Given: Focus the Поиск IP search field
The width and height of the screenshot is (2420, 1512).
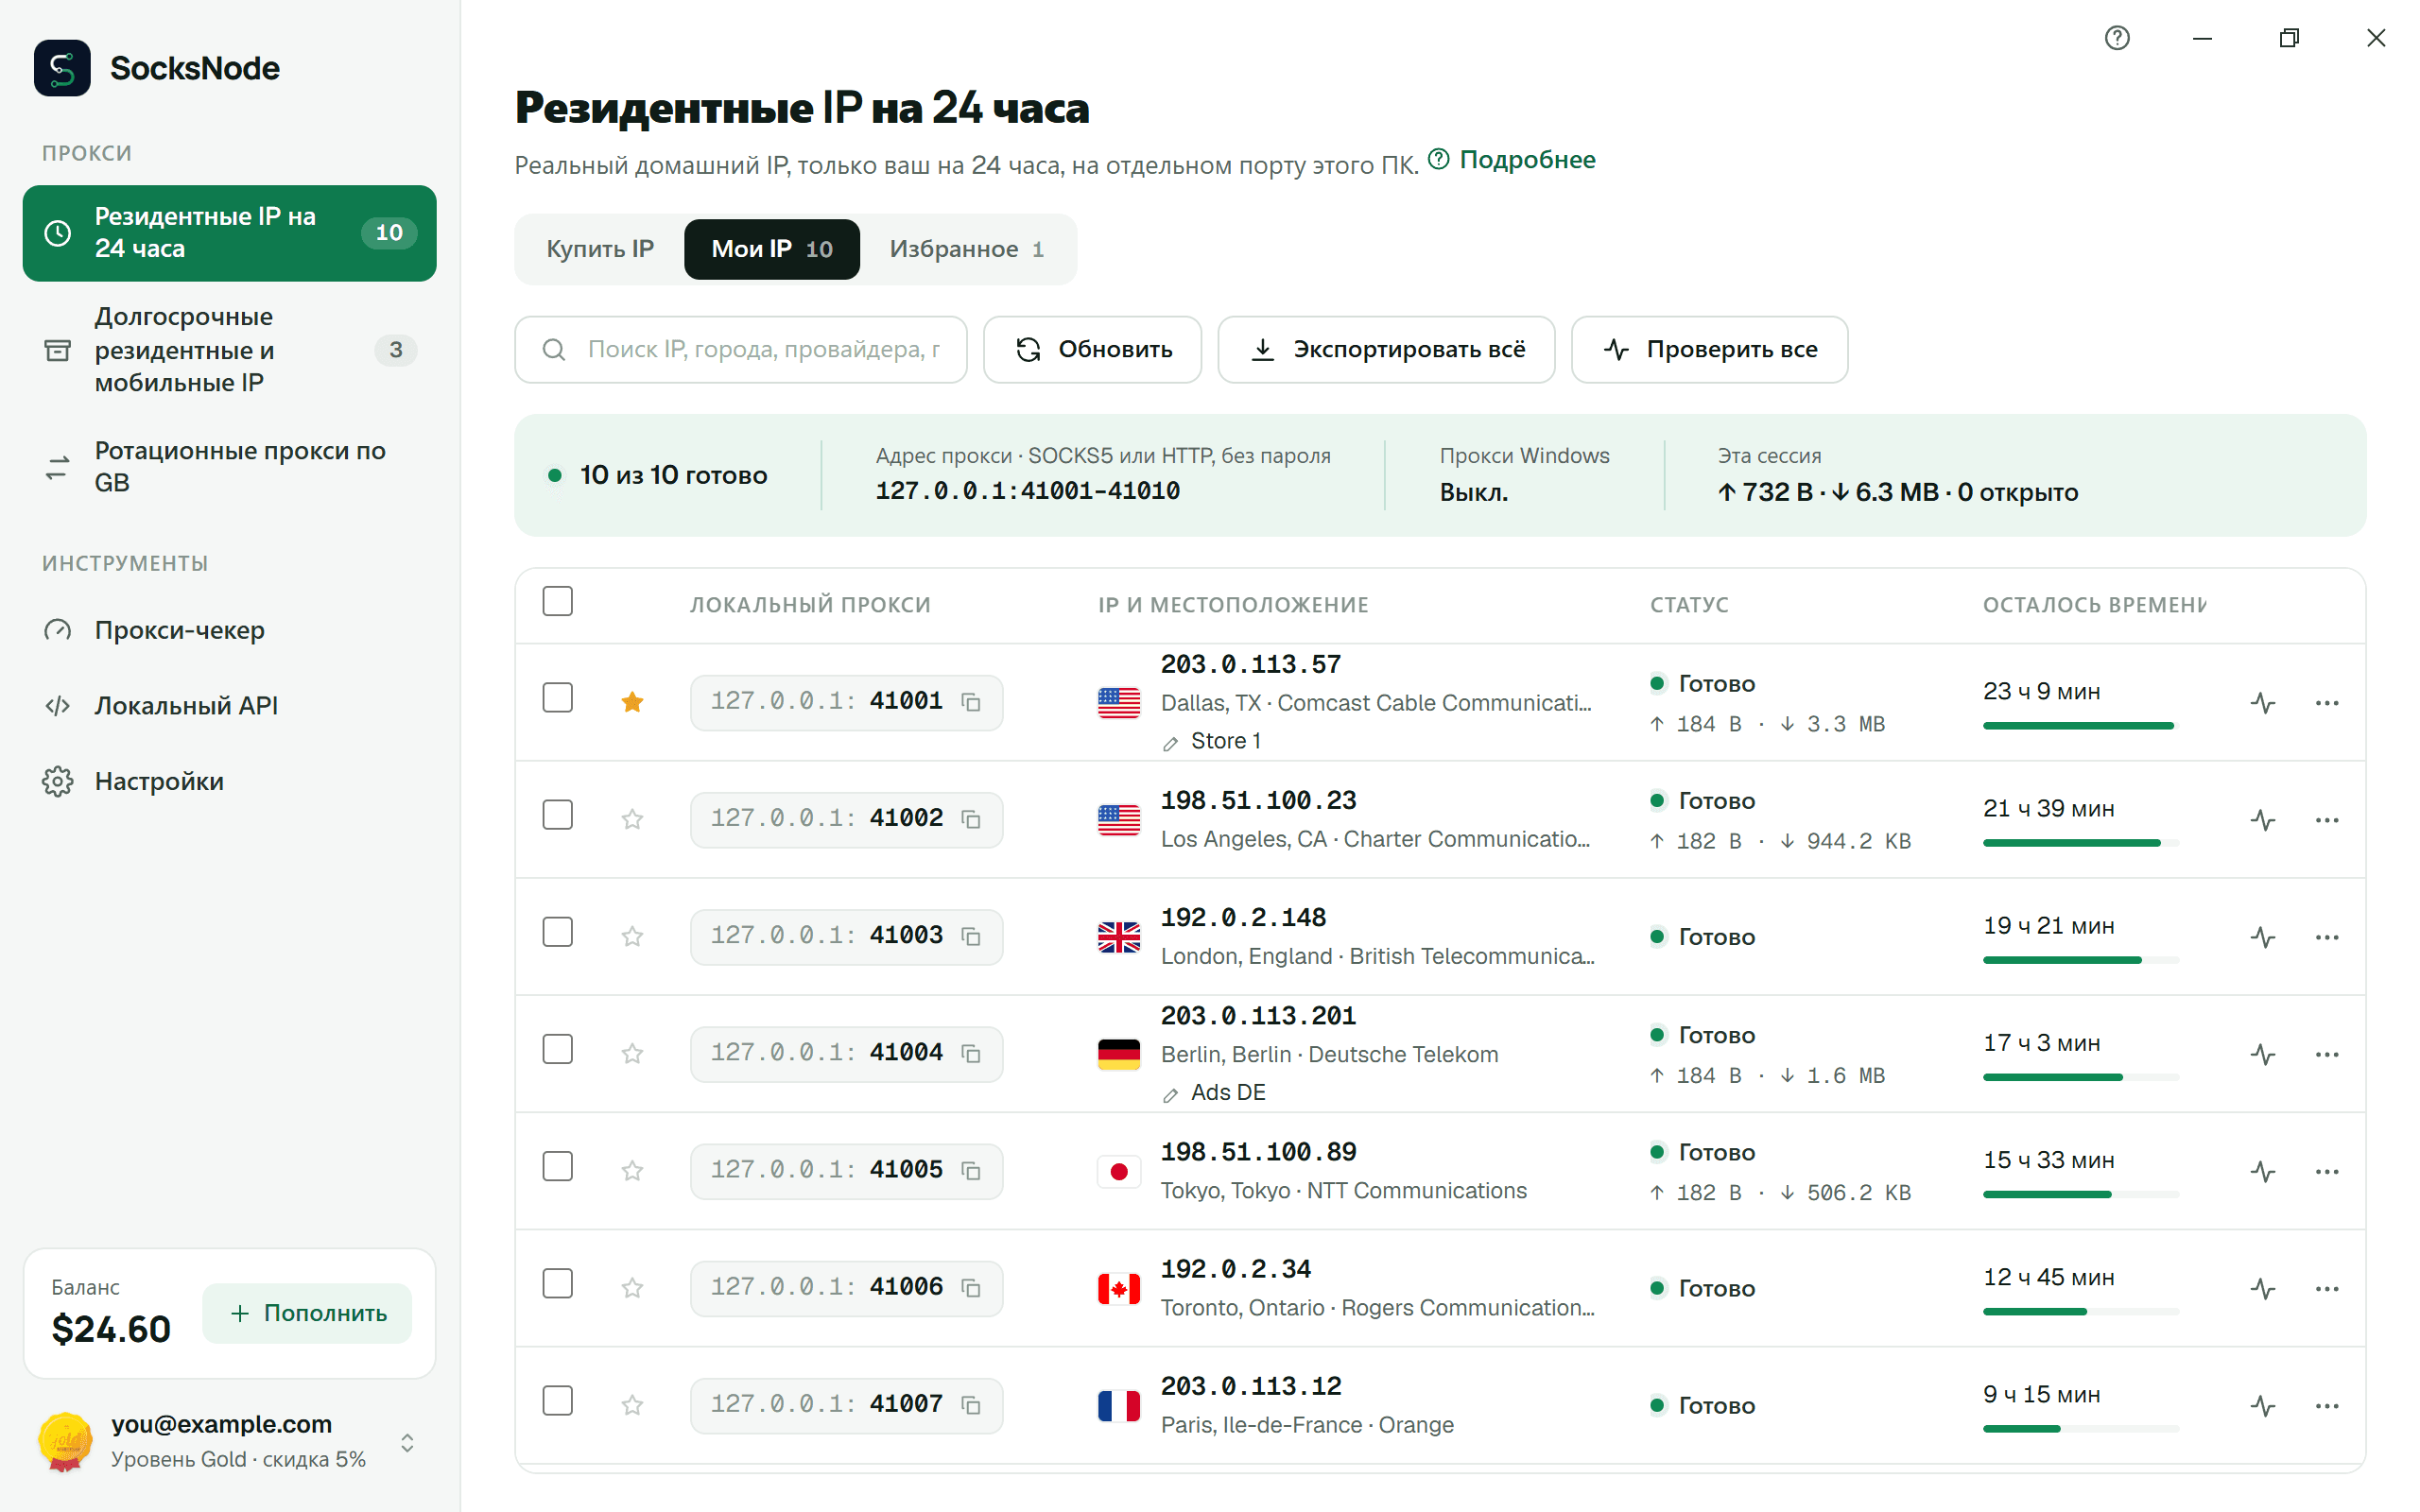Looking at the screenshot, I should (x=741, y=349).
